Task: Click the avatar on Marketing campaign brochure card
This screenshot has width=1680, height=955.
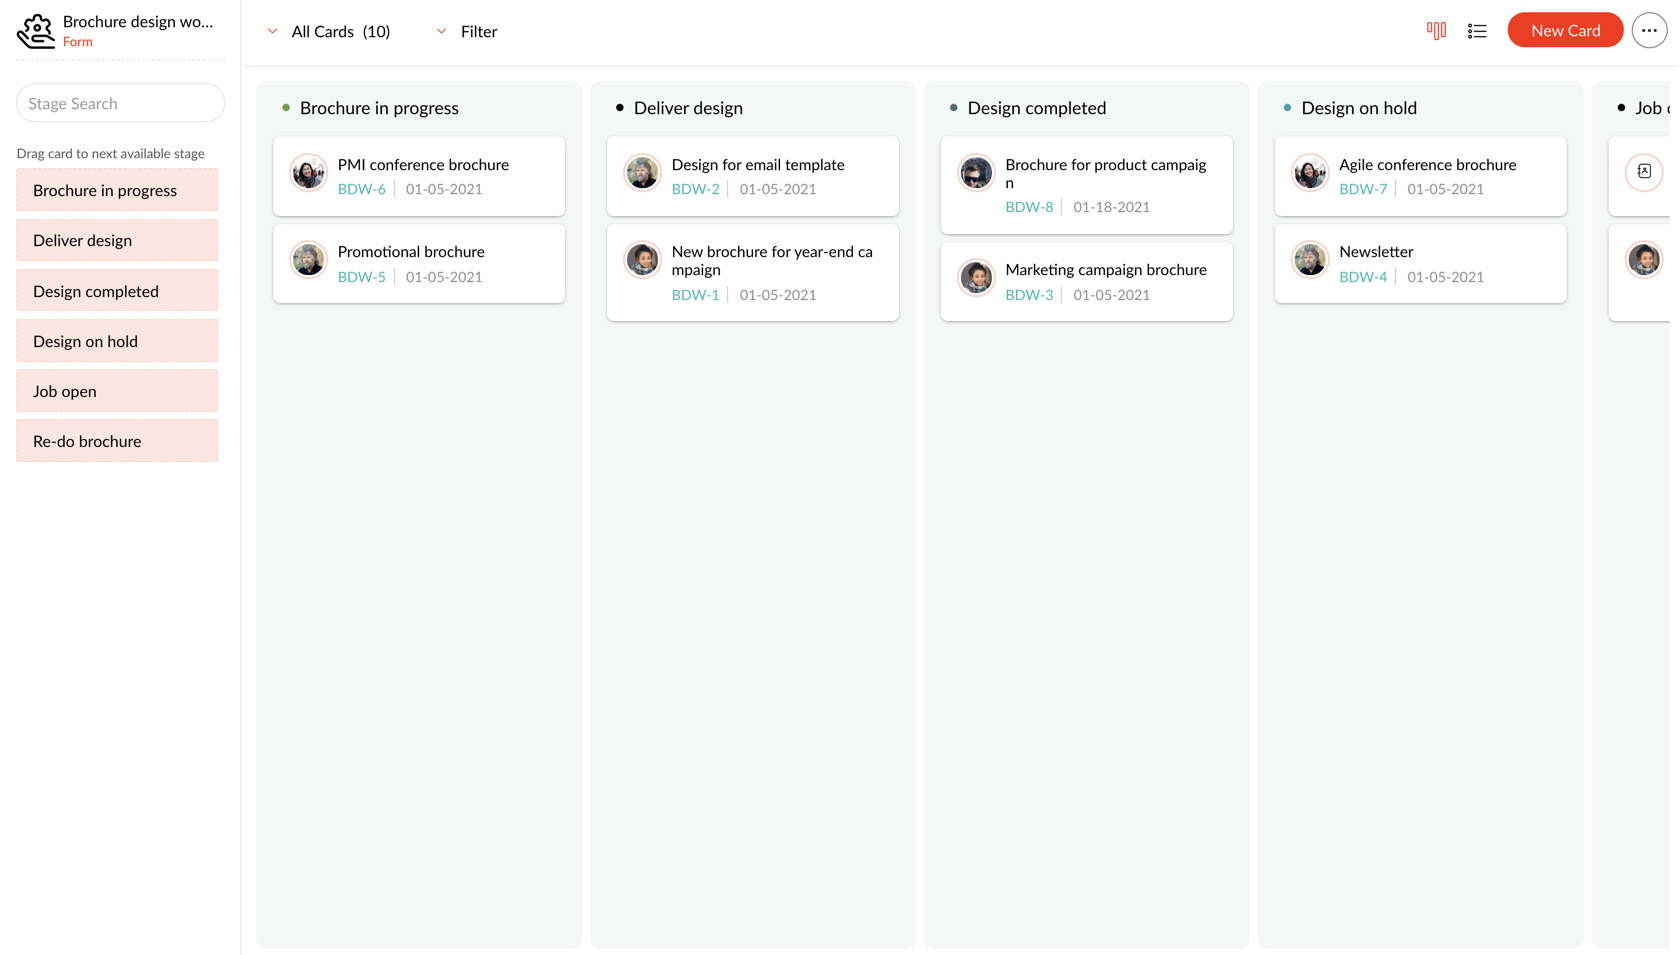Action: [976, 278]
